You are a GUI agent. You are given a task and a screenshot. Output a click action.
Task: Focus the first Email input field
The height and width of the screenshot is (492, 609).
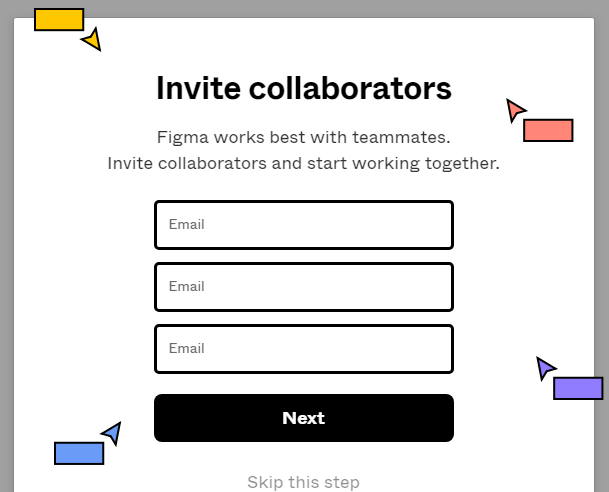pos(304,225)
